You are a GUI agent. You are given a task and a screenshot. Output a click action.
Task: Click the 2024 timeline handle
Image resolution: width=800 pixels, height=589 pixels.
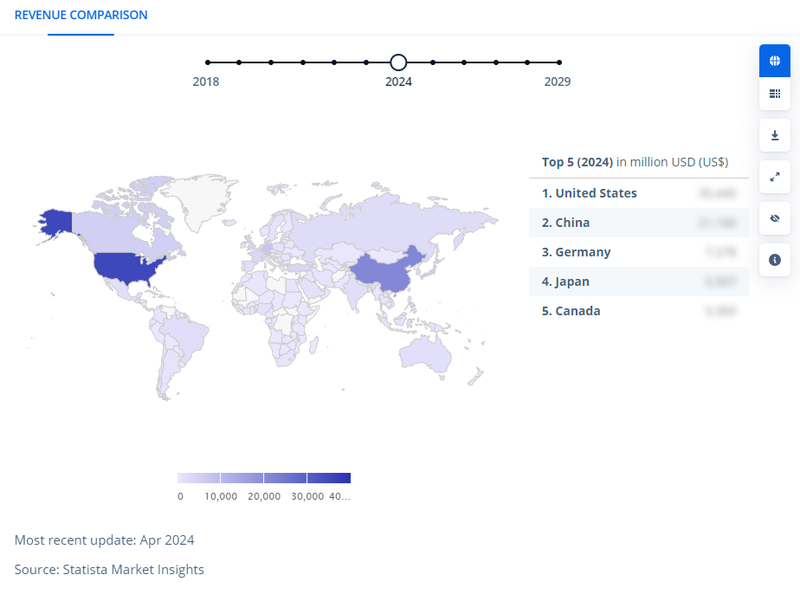coord(398,63)
